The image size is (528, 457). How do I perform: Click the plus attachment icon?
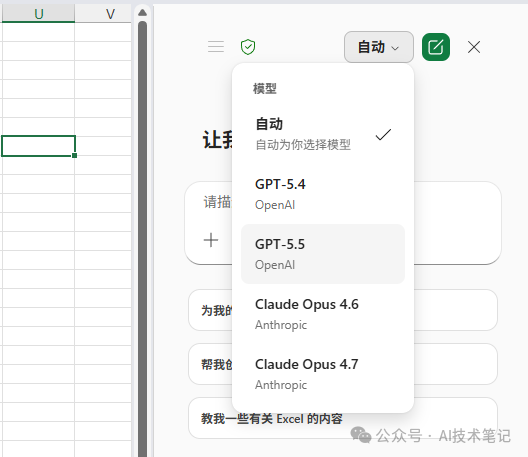click(x=211, y=240)
